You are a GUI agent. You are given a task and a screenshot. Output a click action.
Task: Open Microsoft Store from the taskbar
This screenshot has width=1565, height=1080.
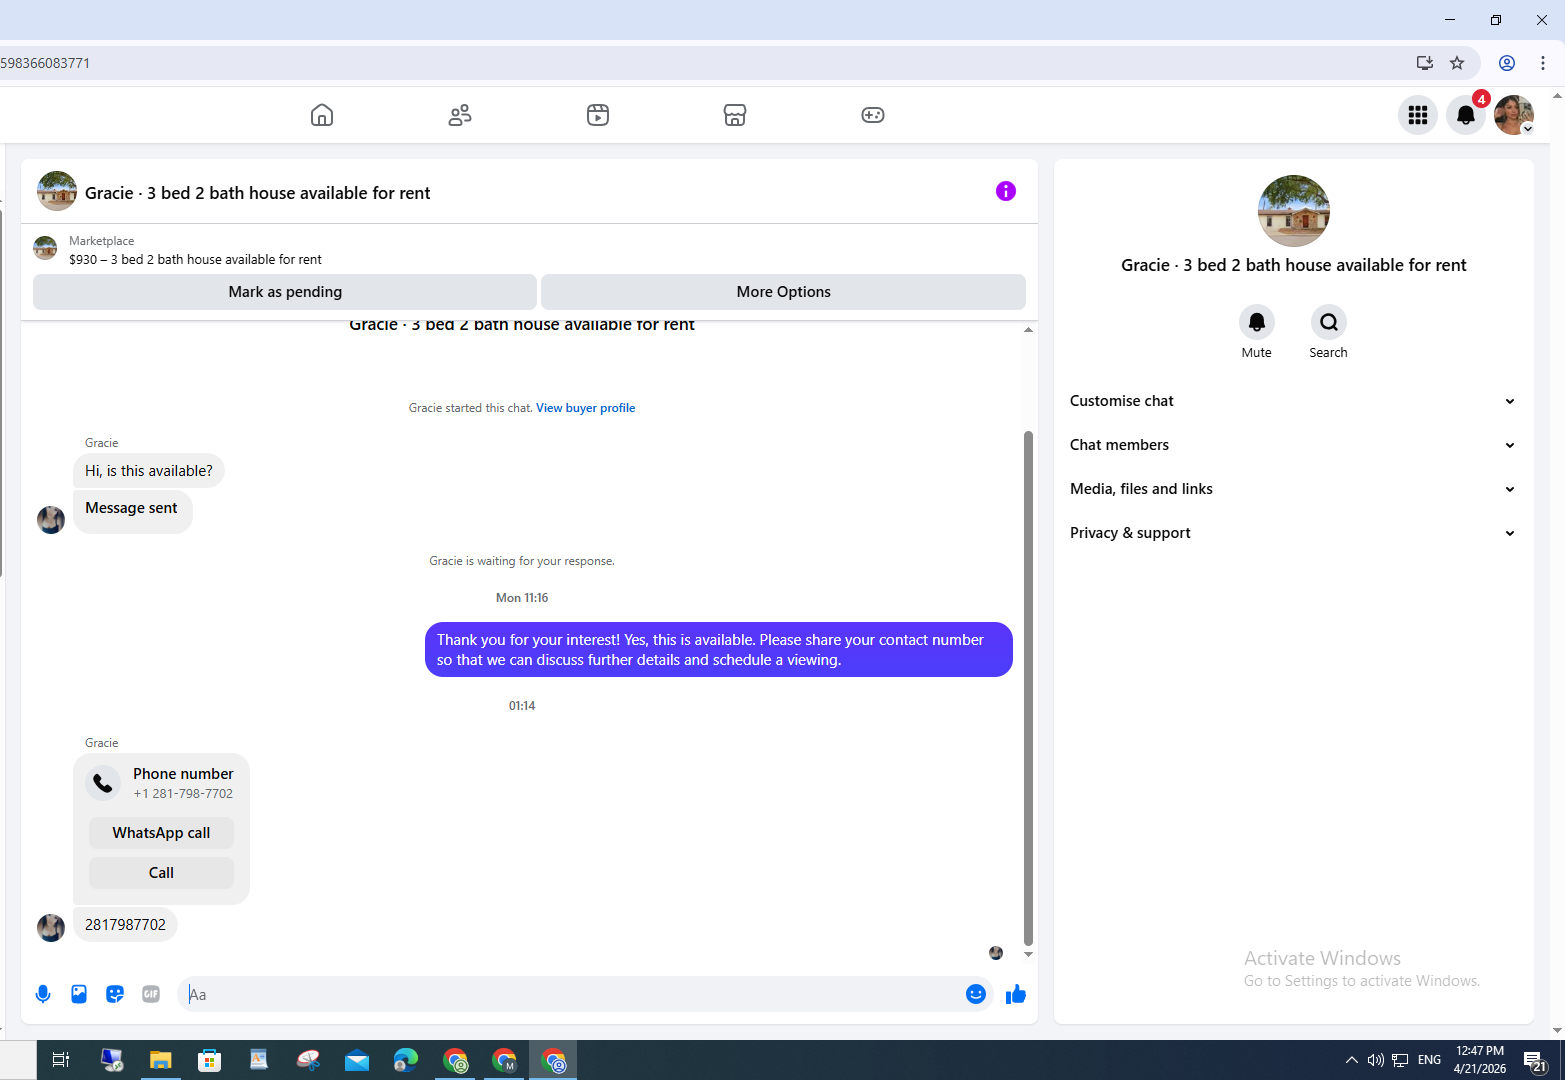pyautogui.click(x=209, y=1060)
